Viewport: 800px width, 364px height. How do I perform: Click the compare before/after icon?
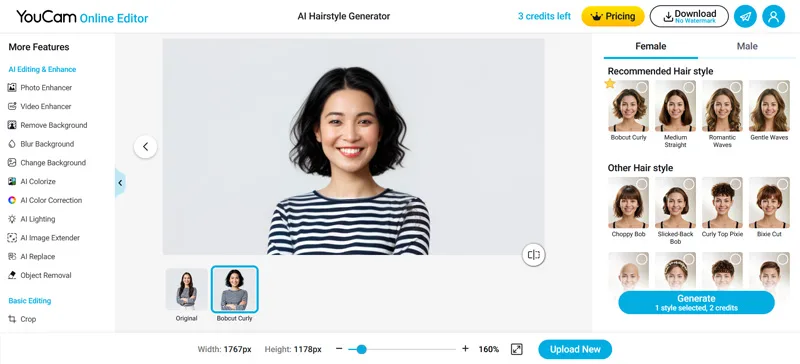pyautogui.click(x=534, y=255)
